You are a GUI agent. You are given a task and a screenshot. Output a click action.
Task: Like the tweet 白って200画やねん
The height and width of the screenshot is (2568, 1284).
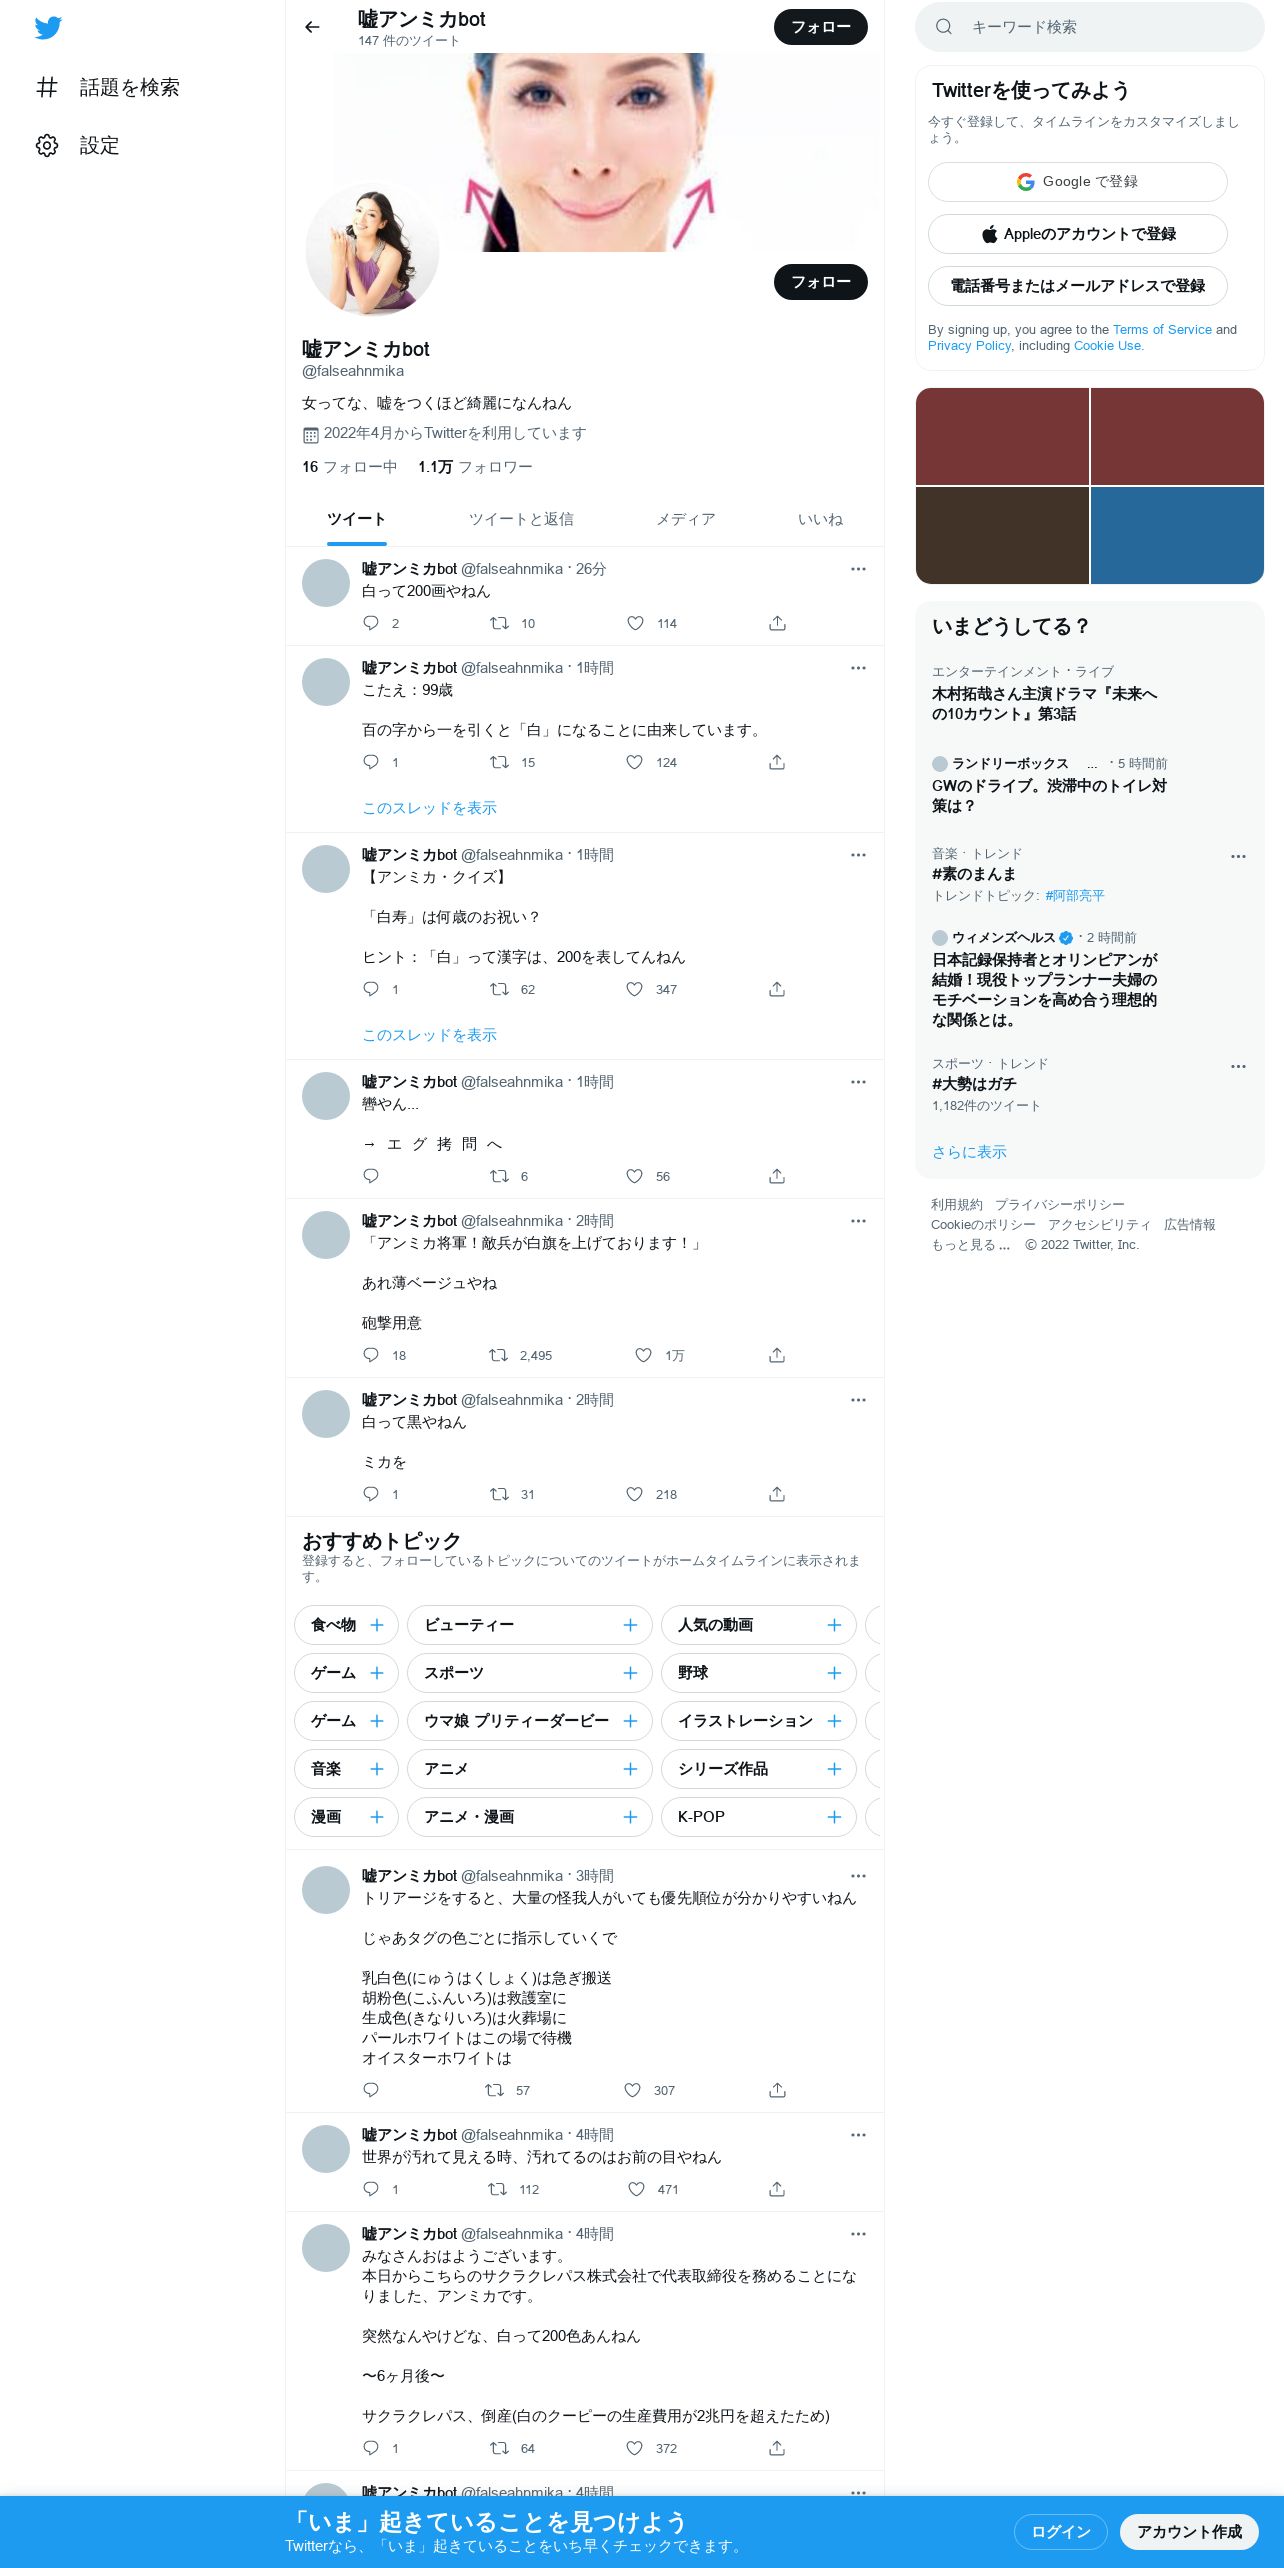635,623
